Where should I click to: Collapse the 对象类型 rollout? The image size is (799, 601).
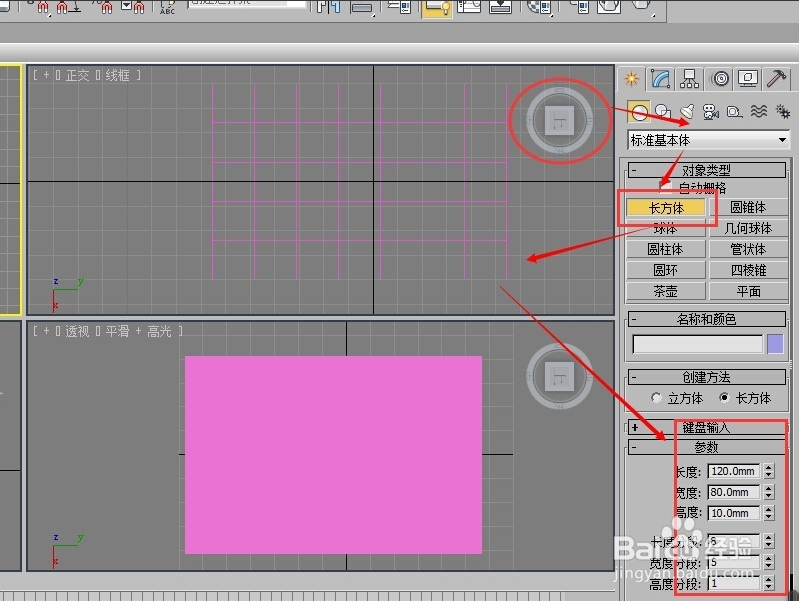click(706, 170)
